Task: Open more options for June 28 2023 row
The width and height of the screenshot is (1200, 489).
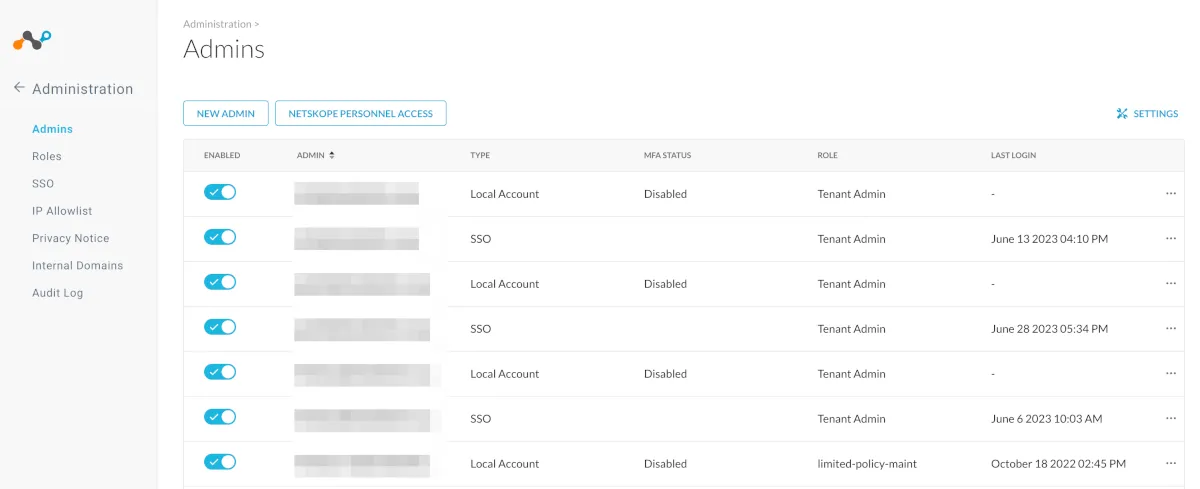Action: pyautogui.click(x=1171, y=329)
